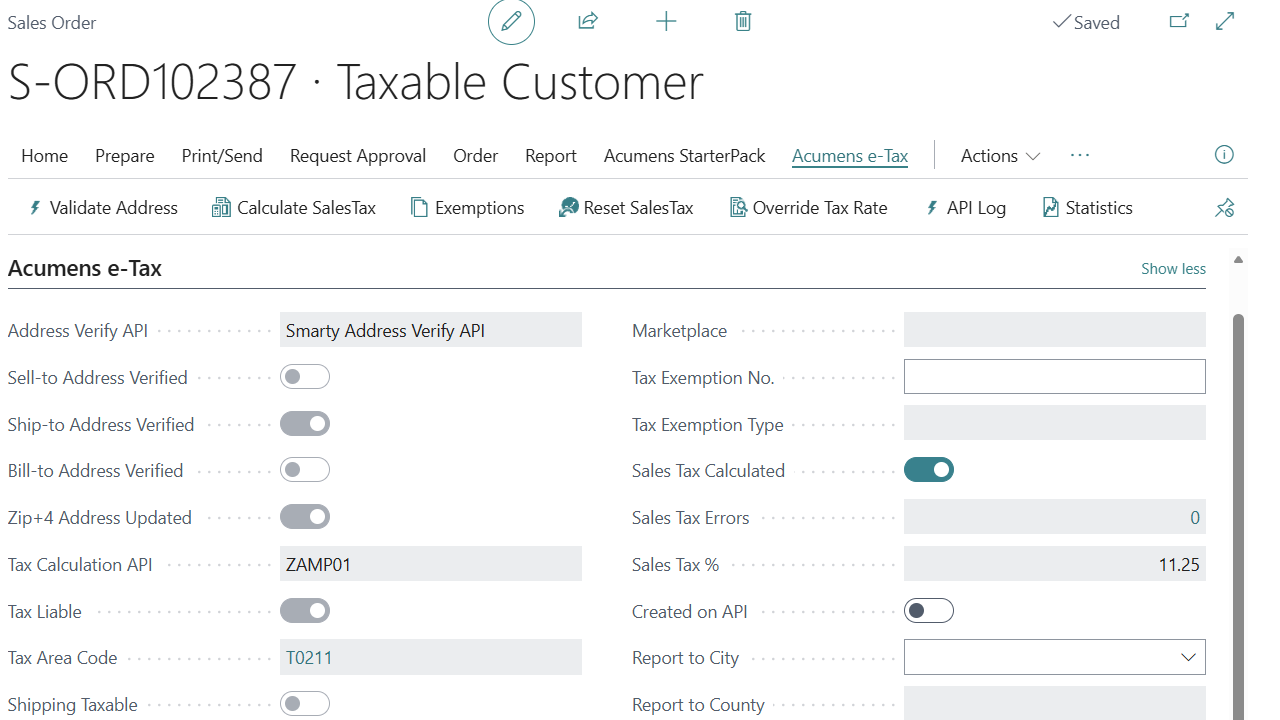Click the Share icon
Image resolution: width=1280 pixels, height=720 pixels.
tap(588, 21)
